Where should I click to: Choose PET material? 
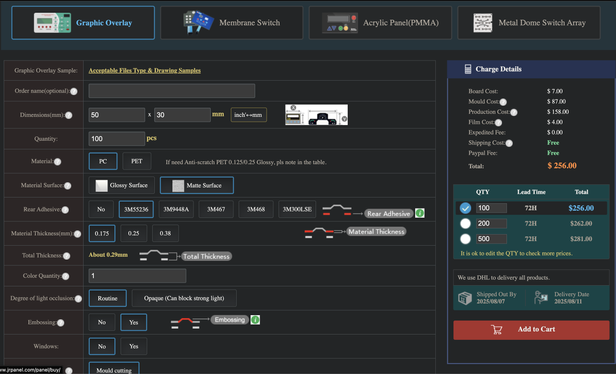click(137, 161)
